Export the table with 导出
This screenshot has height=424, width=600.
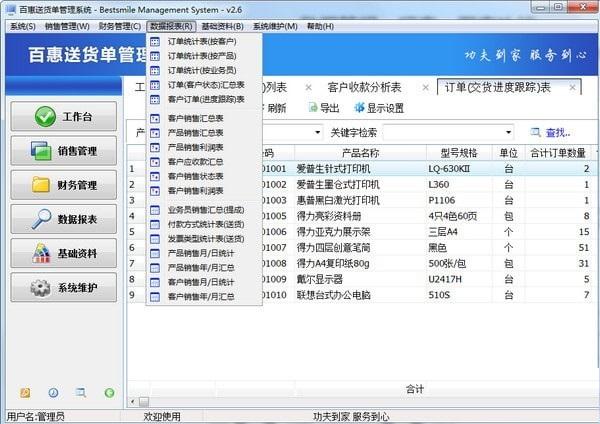pos(324,108)
